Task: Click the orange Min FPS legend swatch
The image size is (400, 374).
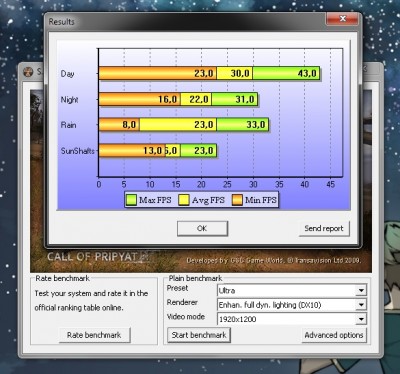Action: click(x=237, y=200)
